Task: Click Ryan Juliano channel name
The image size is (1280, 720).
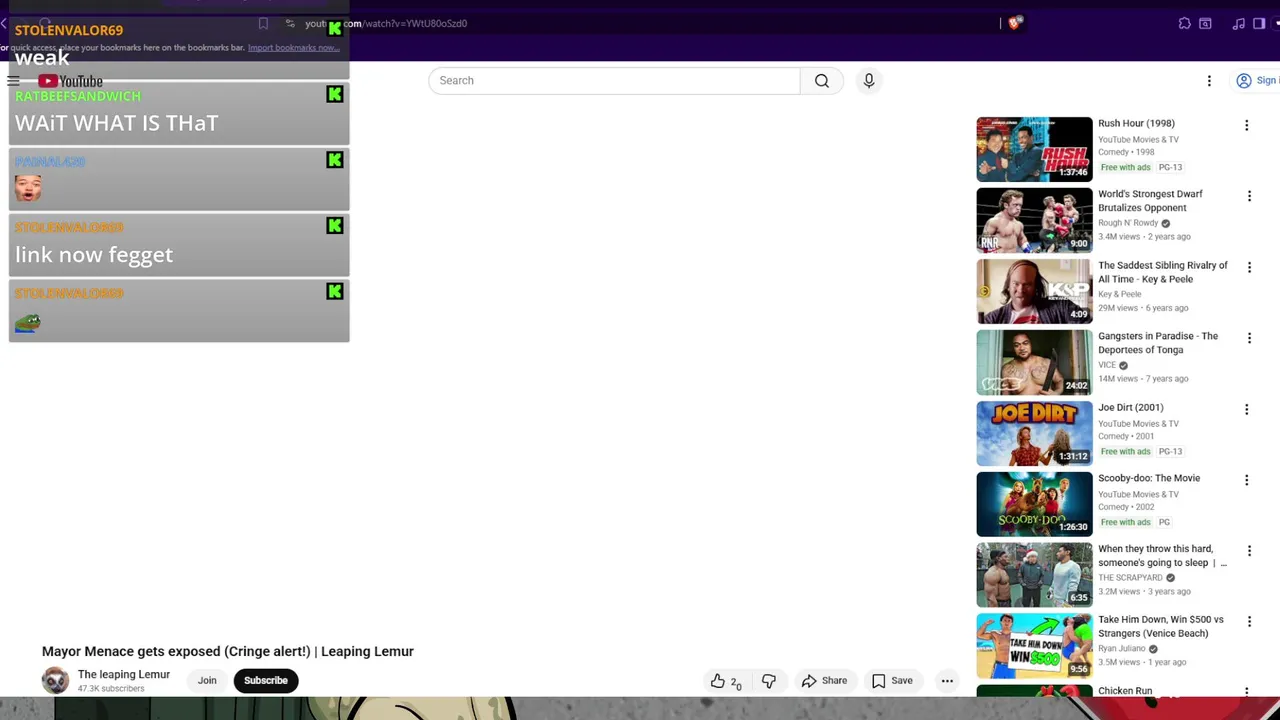Action: (x=1122, y=649)
